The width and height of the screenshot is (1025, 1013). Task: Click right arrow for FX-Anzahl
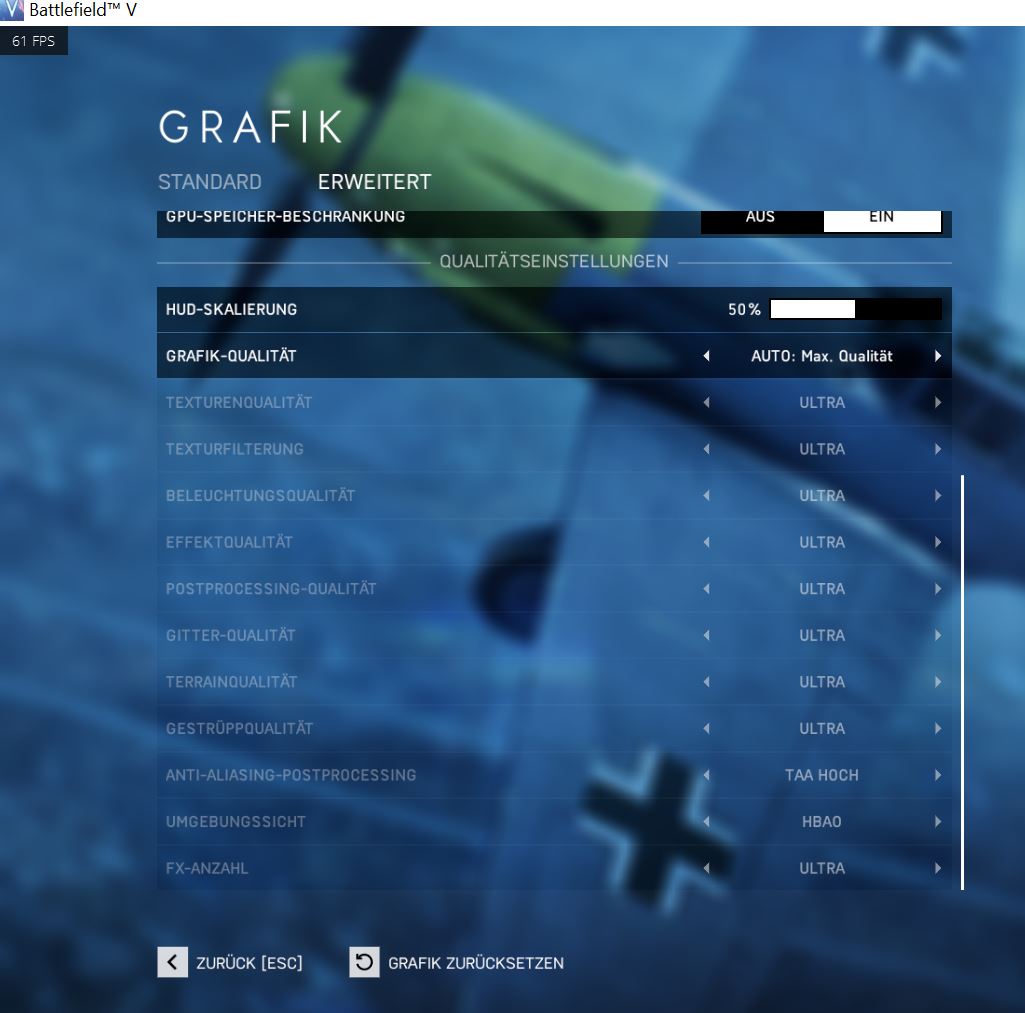tap(938, 868)
